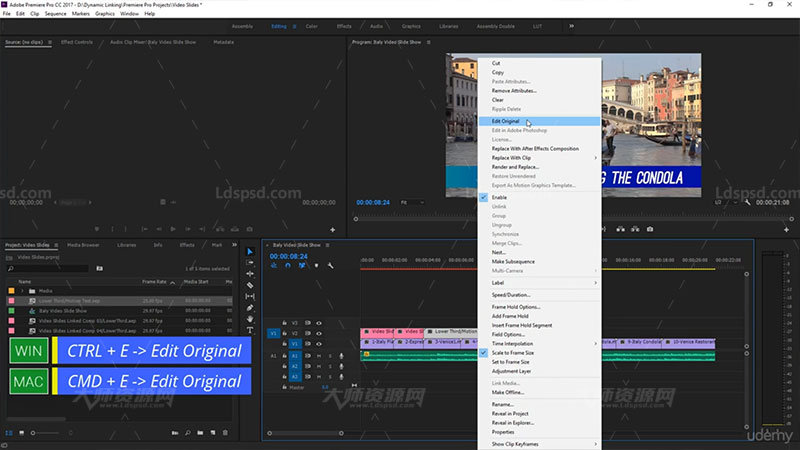This screenshot has height=450, width=800.
Task: Click the New Item icon in Project panel
Action: (x=213, y=433)
